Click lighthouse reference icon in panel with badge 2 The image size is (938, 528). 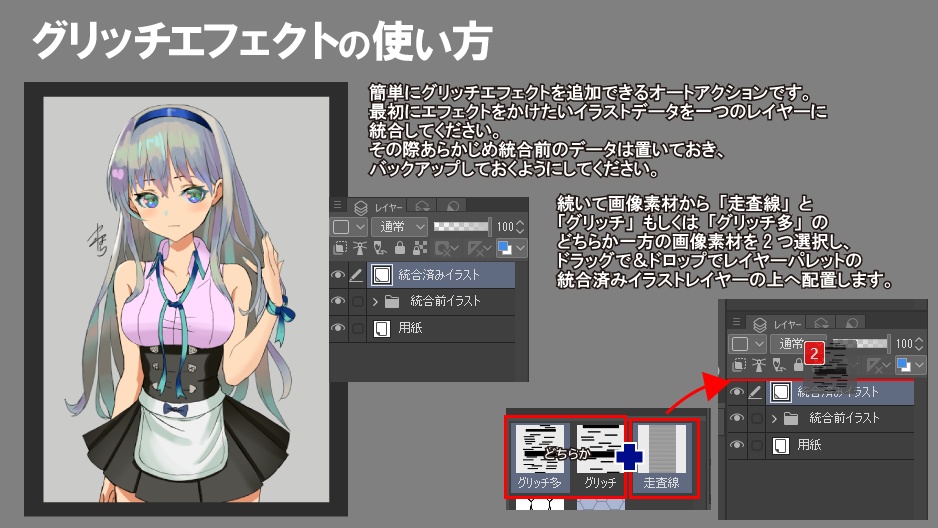point(759,364)
